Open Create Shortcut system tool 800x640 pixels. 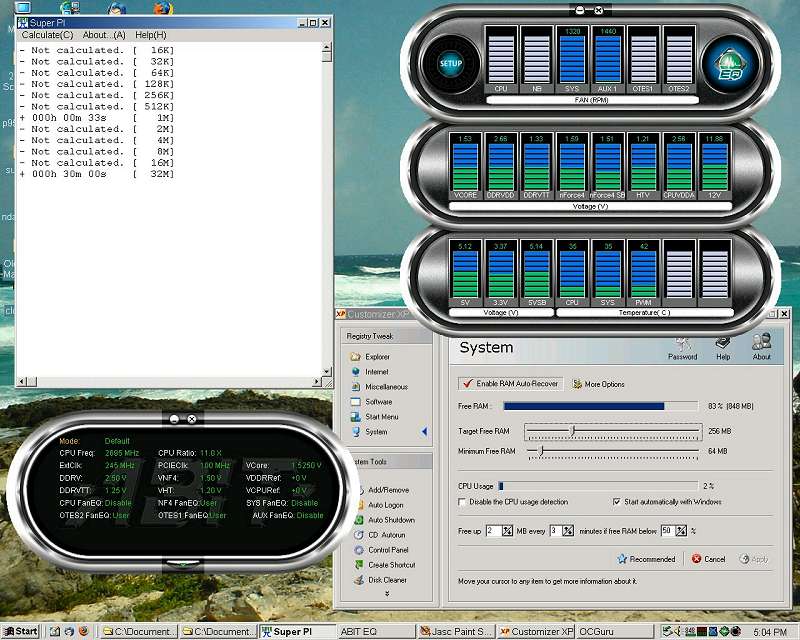(x=385, y=565)
